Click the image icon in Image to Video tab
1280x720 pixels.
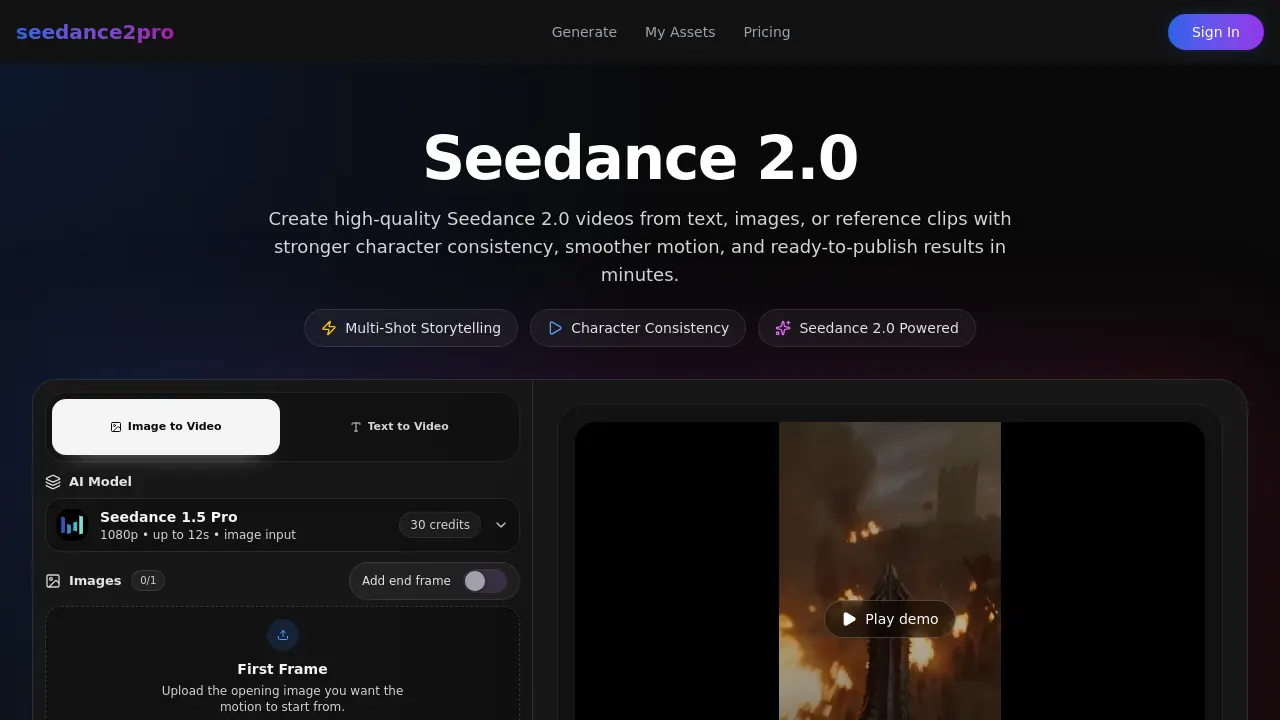coord(116,427)
